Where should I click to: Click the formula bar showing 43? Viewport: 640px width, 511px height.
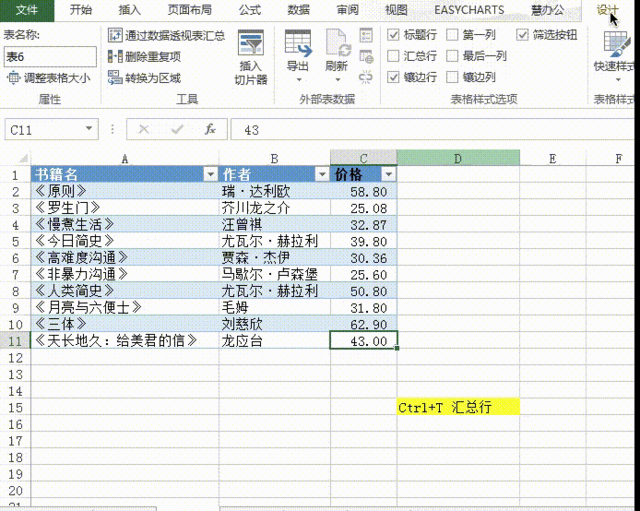433,130
